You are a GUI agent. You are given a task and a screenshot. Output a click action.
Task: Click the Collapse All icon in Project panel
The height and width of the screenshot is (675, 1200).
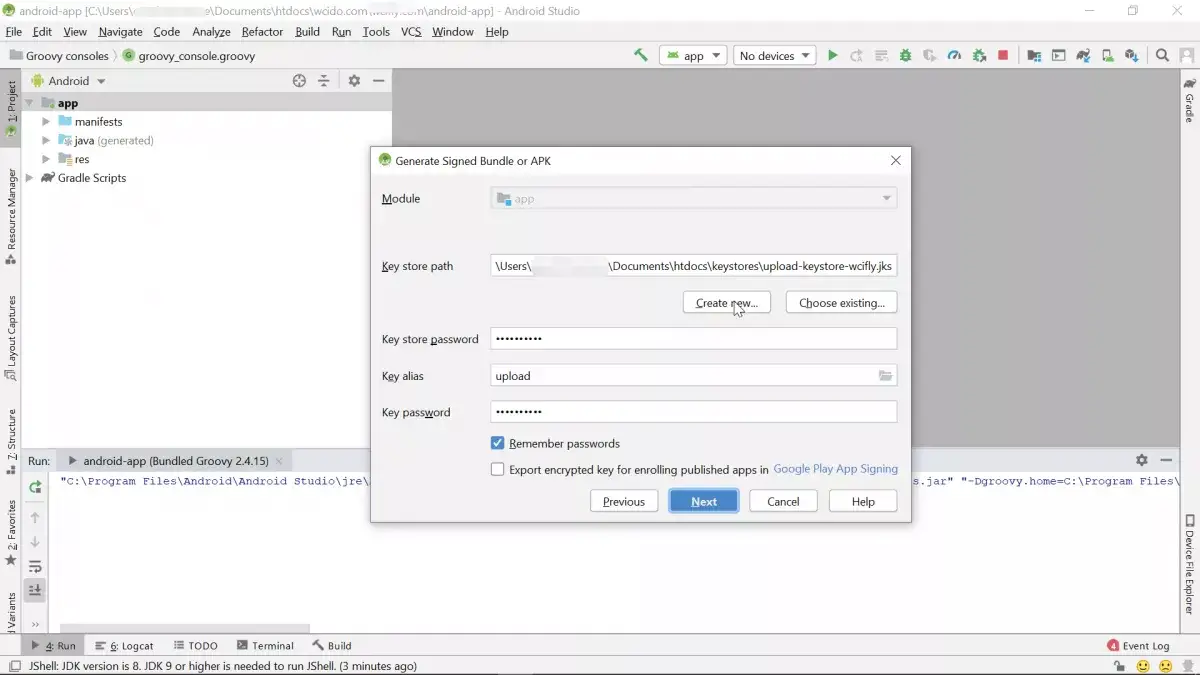[x=324, y=81]
